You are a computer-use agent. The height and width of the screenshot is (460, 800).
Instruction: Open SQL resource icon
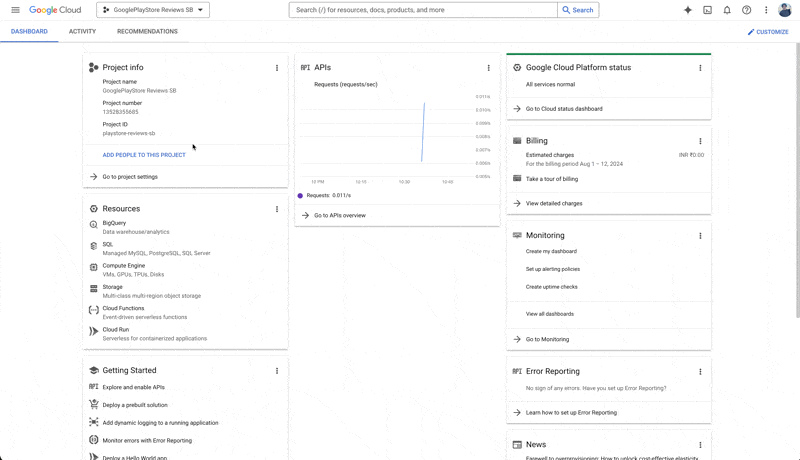93,246
